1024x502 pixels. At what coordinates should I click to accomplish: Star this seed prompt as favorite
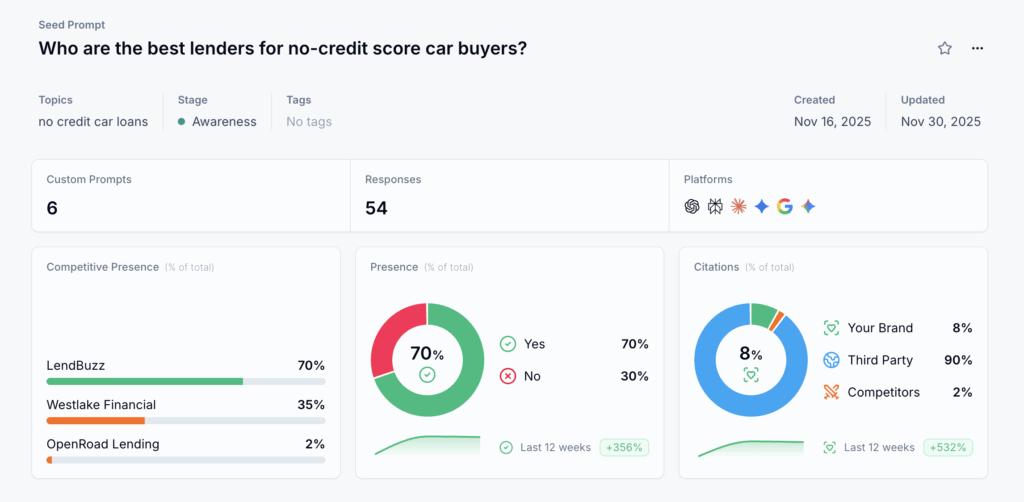[945, 48]
